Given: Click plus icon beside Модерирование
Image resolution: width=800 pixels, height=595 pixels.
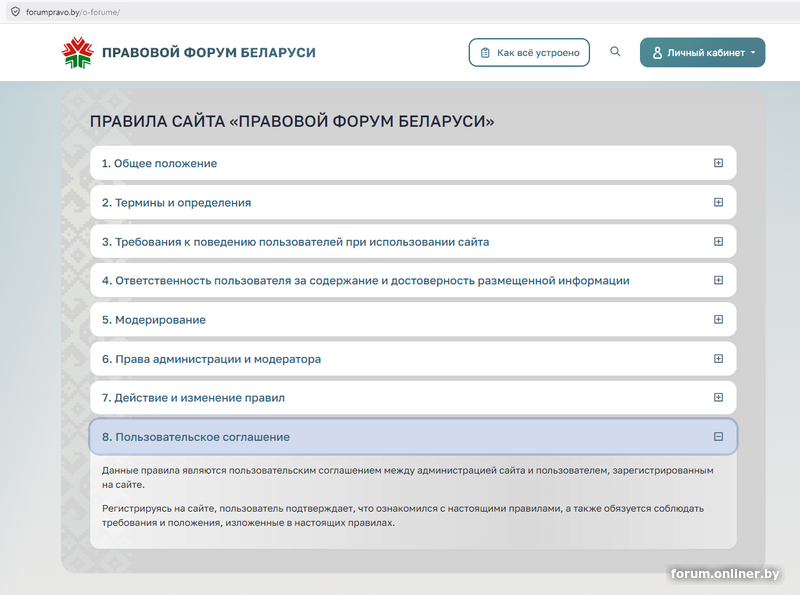Looking at the screenshot, I should [x=718, y=320].
